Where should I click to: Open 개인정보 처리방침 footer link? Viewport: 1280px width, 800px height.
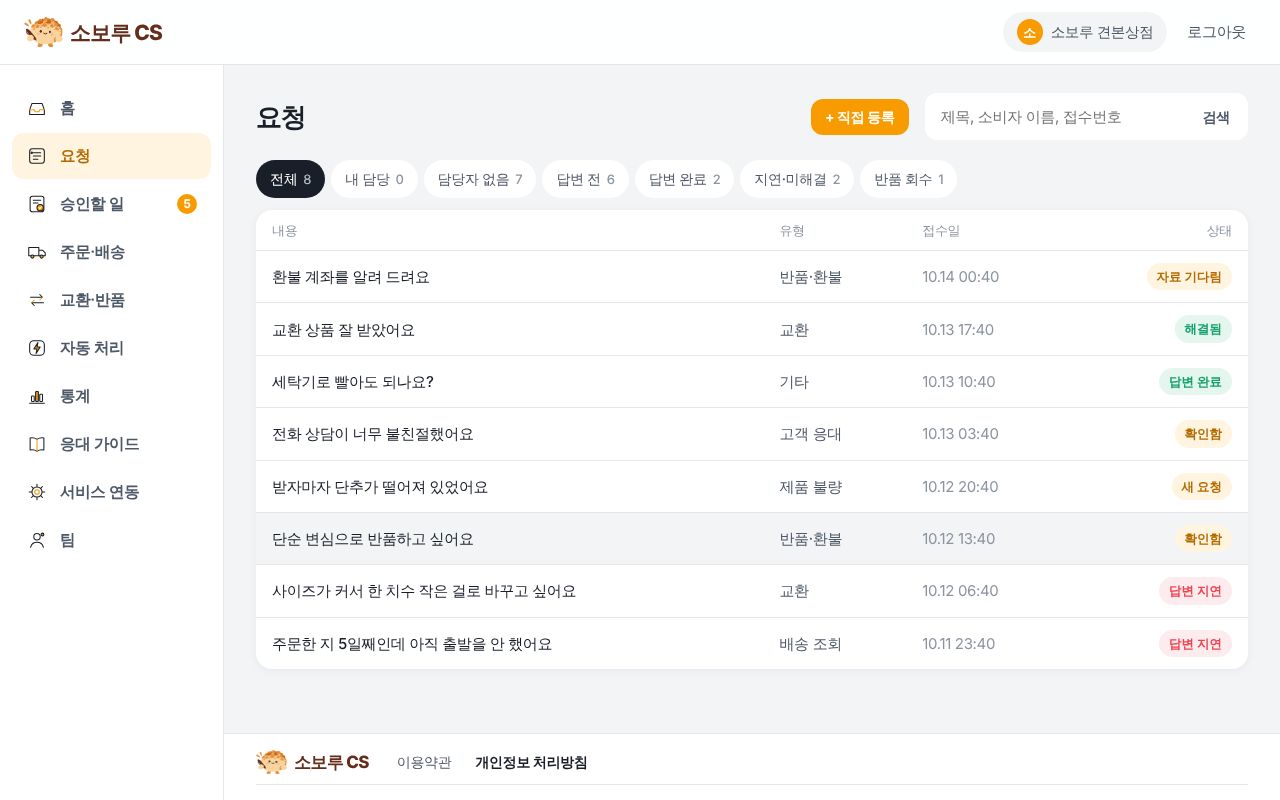[531, 762]
